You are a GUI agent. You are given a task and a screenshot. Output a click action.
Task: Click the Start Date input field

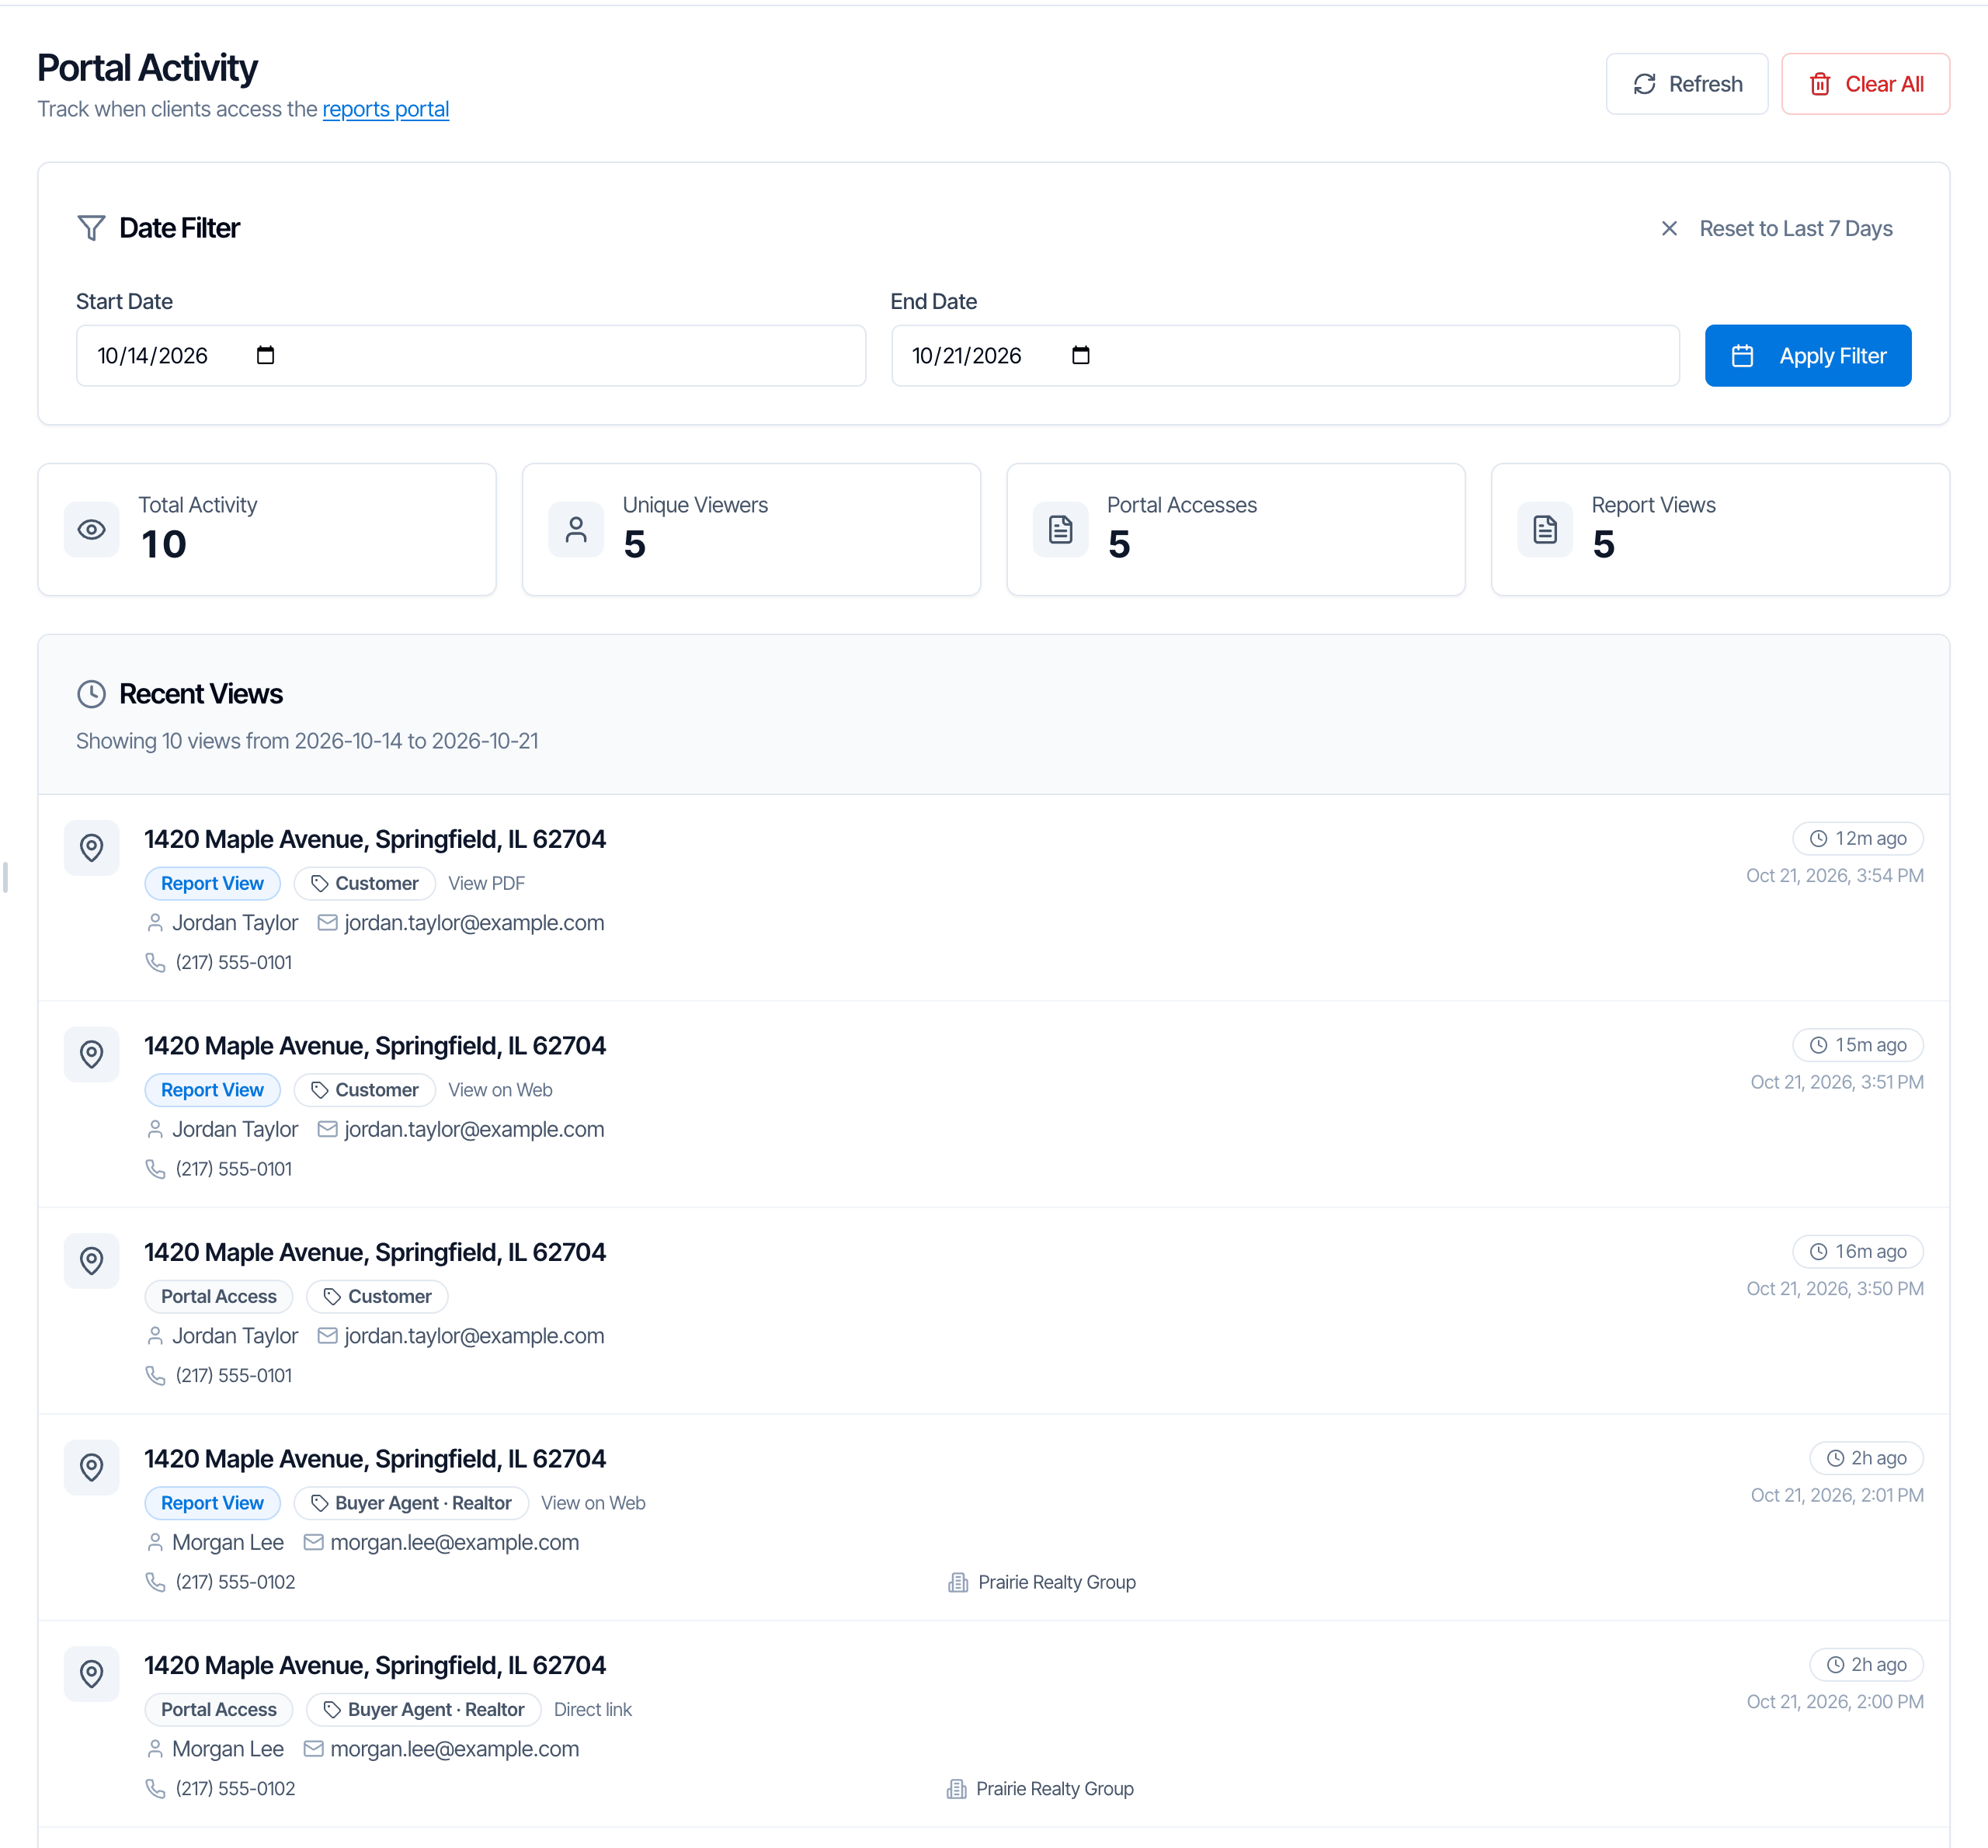[470, 356]
